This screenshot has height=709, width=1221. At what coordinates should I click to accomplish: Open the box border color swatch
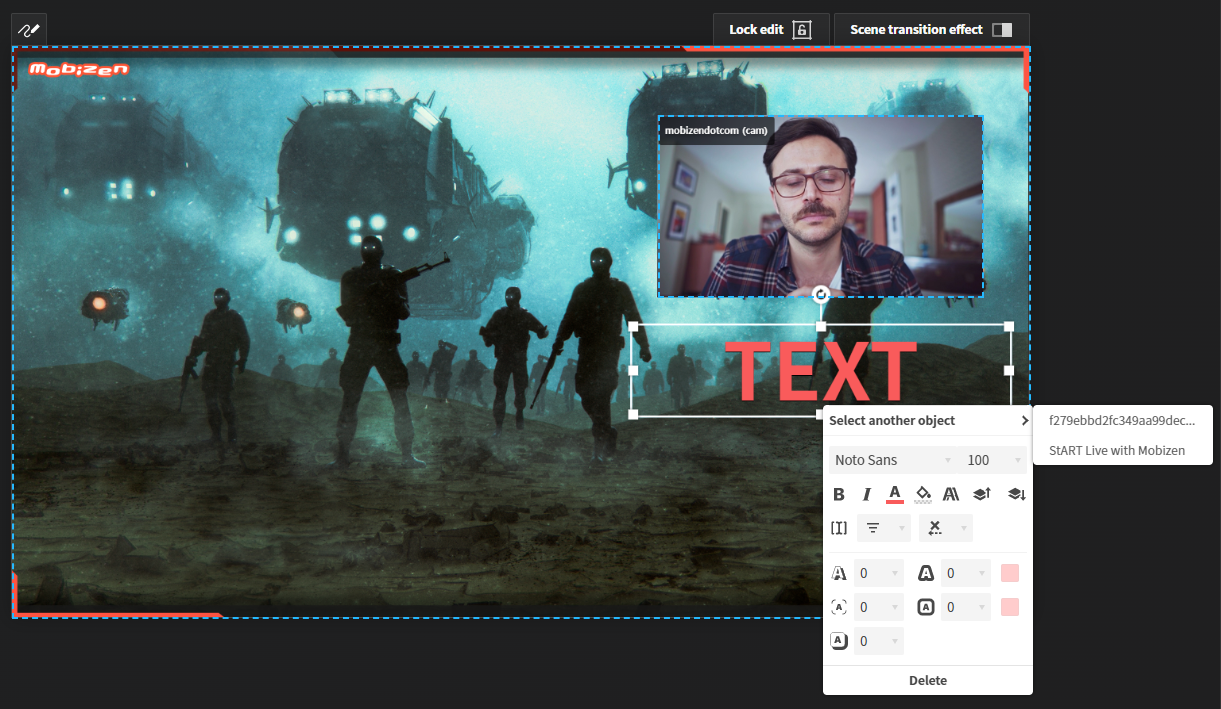pos(1010,607)
